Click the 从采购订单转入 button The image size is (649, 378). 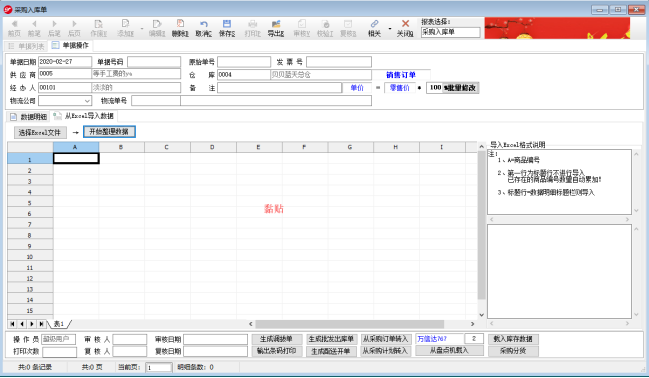coord(385,339)
